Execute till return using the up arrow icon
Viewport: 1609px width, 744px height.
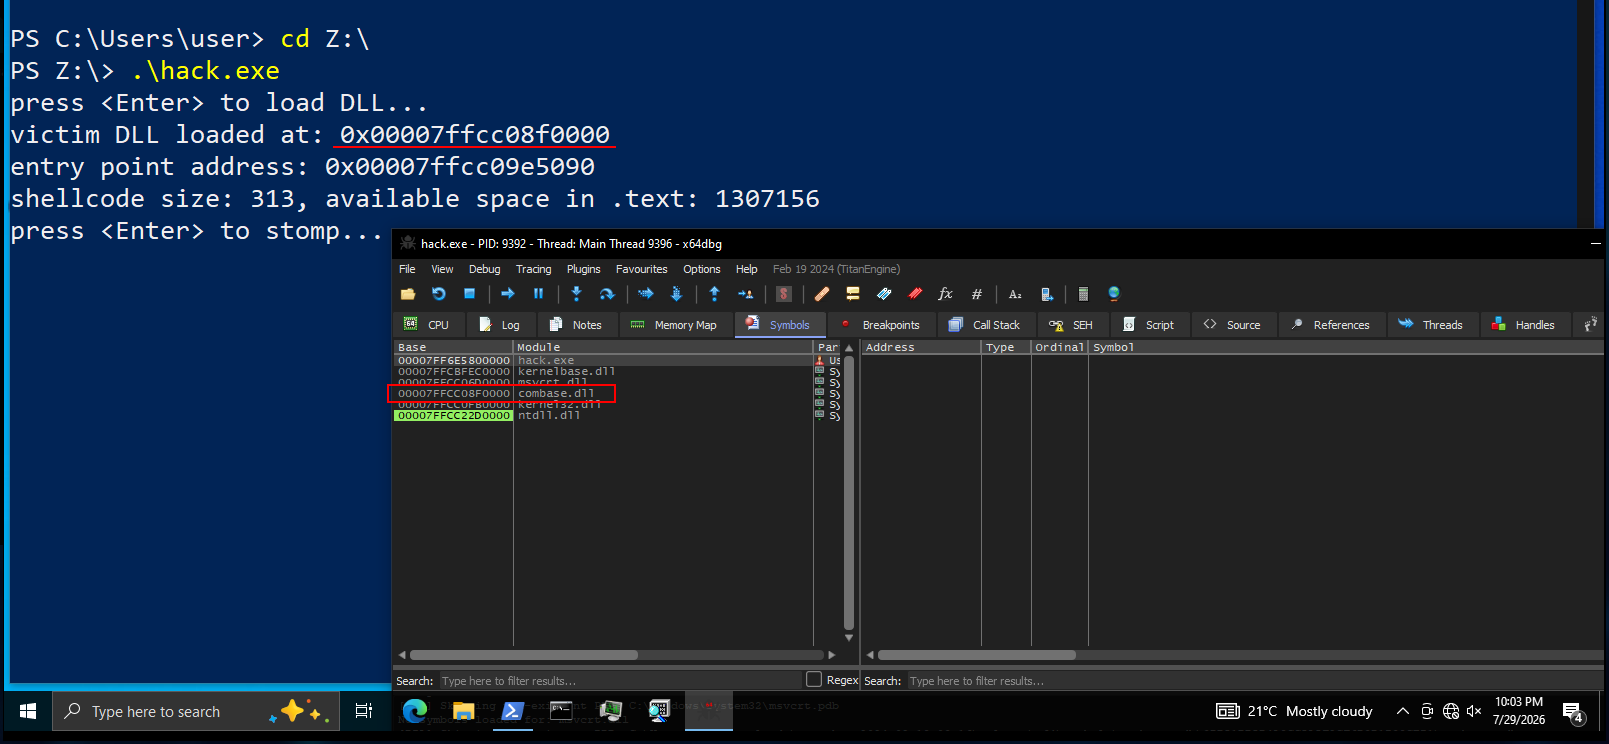(714, 294)
